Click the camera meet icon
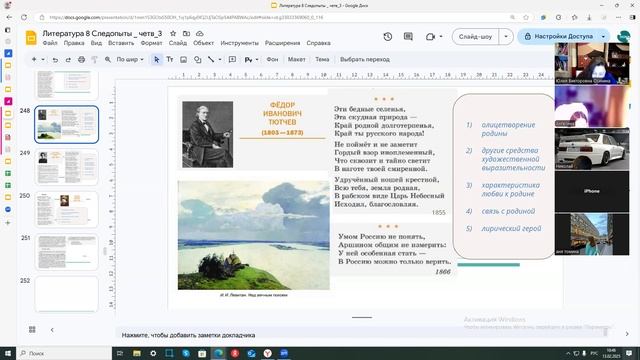The width and height of the screenshot is (640, 360). (430, 37)
